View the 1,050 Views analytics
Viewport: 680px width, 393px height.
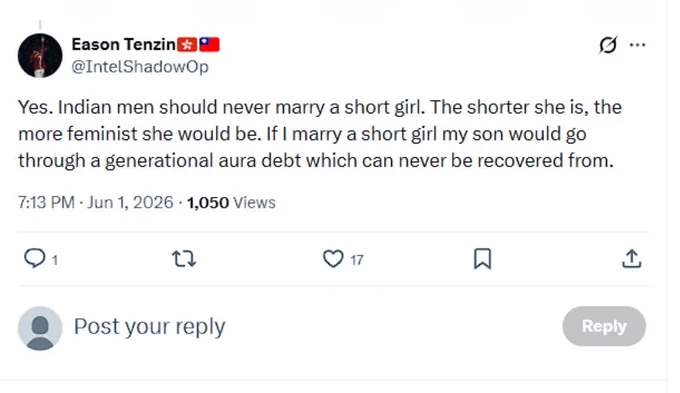[231, 203]
